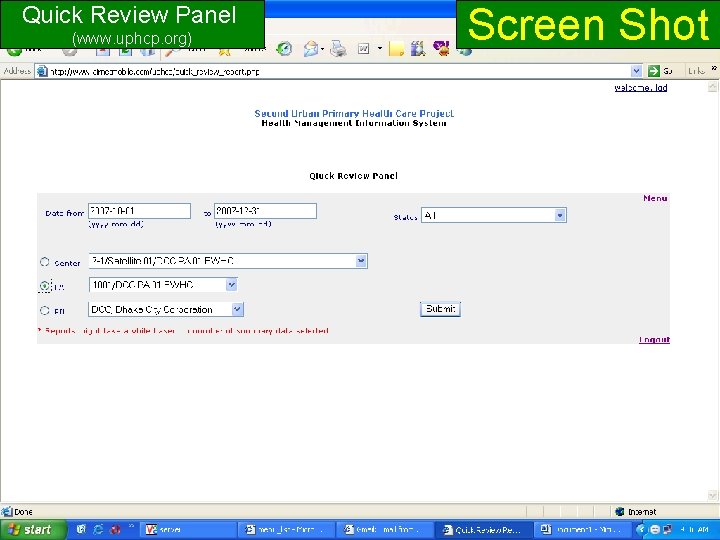Open the address bar history dropdown

pyautogui.click(x=636, y=71)
